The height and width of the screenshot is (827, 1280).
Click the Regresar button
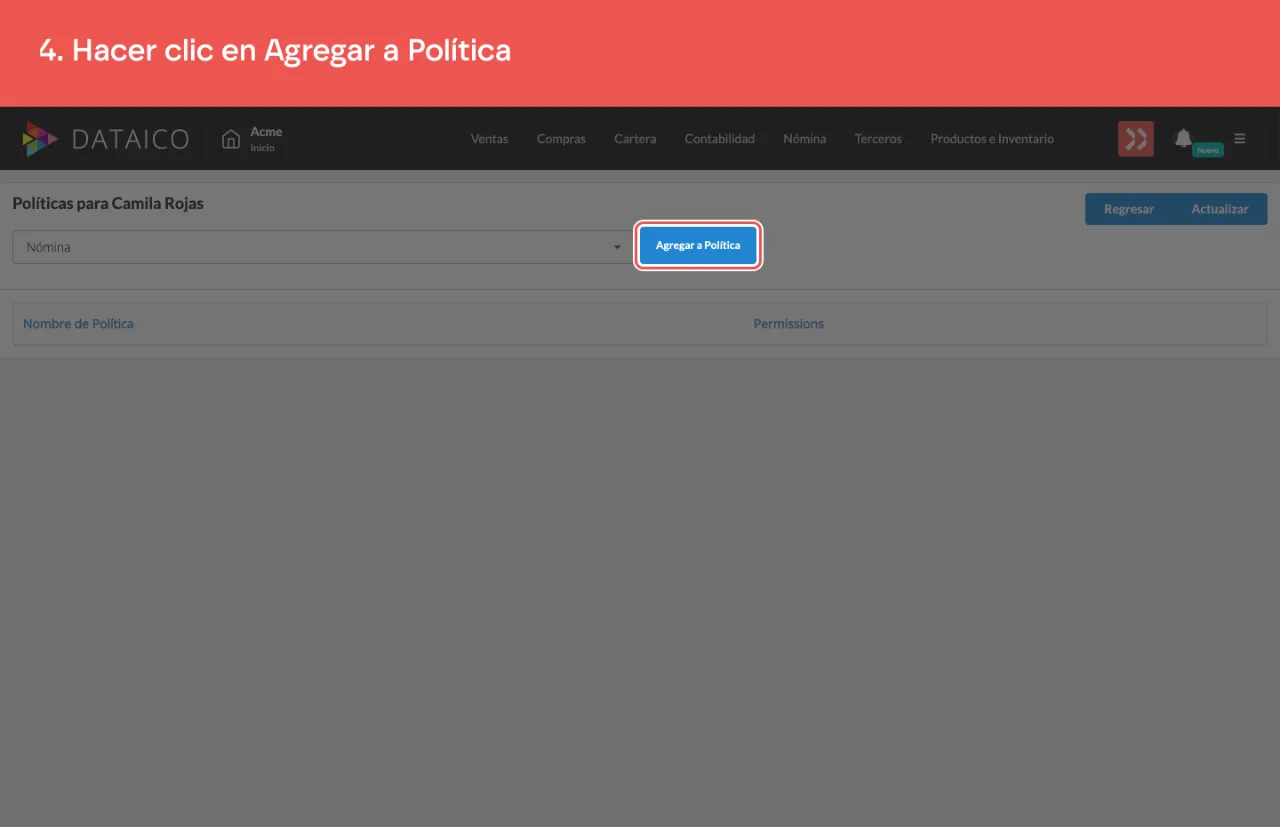click(x=1129, y=209)
